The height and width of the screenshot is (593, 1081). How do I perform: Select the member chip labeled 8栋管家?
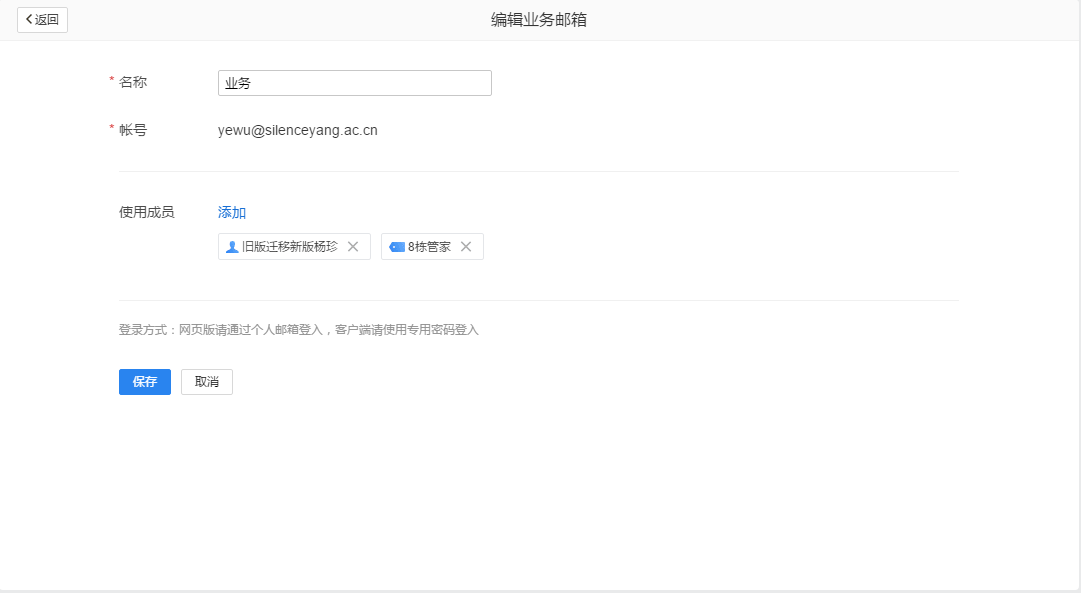point(432,246)
